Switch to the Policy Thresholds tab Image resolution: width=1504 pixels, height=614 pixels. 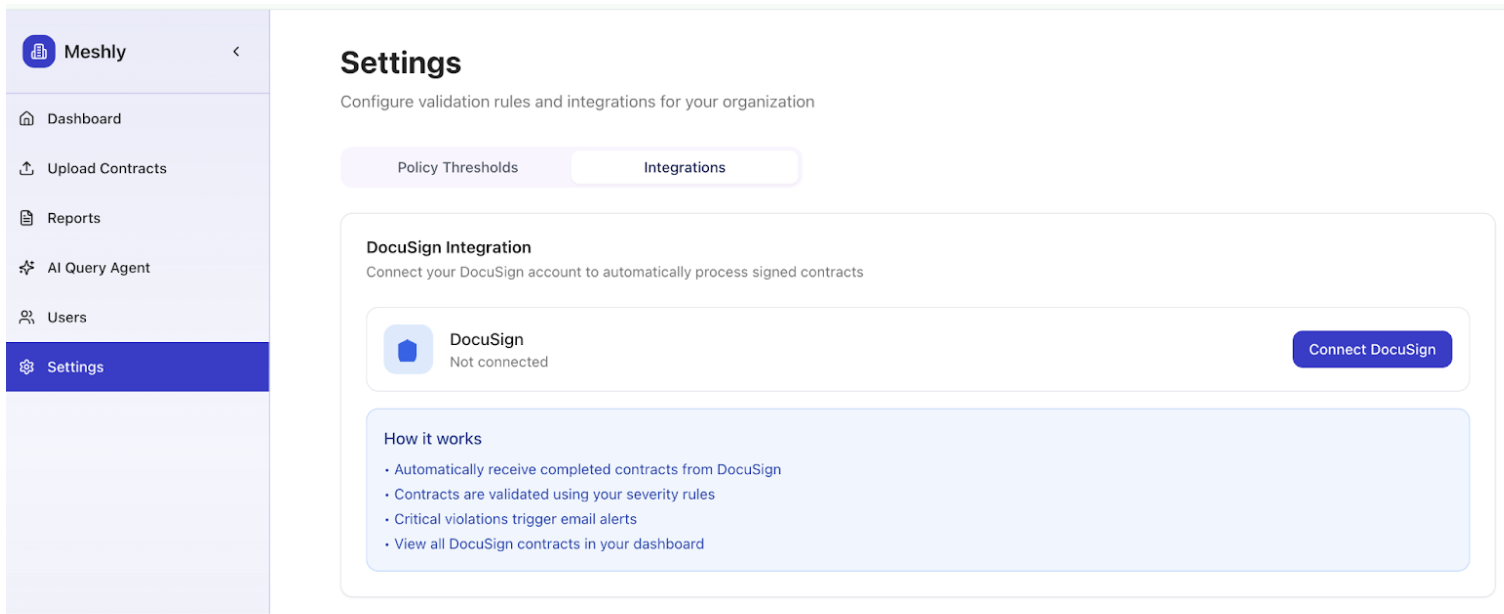pos(458,168)
